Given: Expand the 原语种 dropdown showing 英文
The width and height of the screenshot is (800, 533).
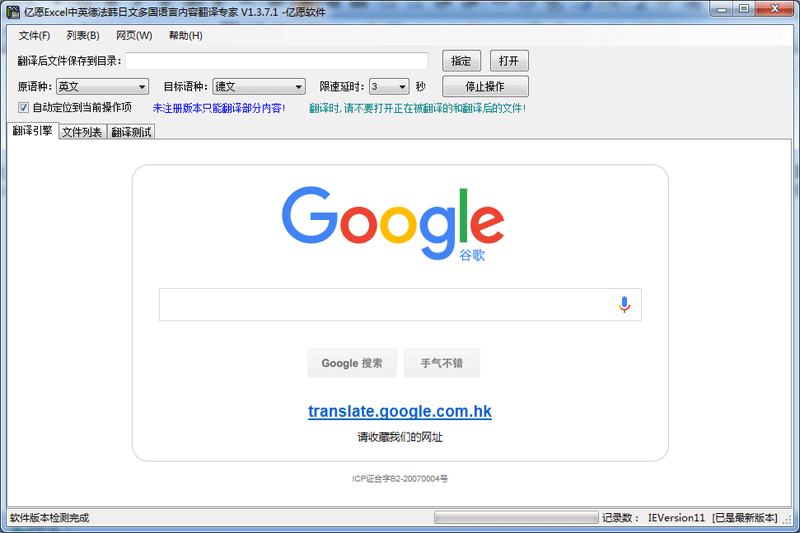Looking at the screenshot, I should [x=102, y=87].
